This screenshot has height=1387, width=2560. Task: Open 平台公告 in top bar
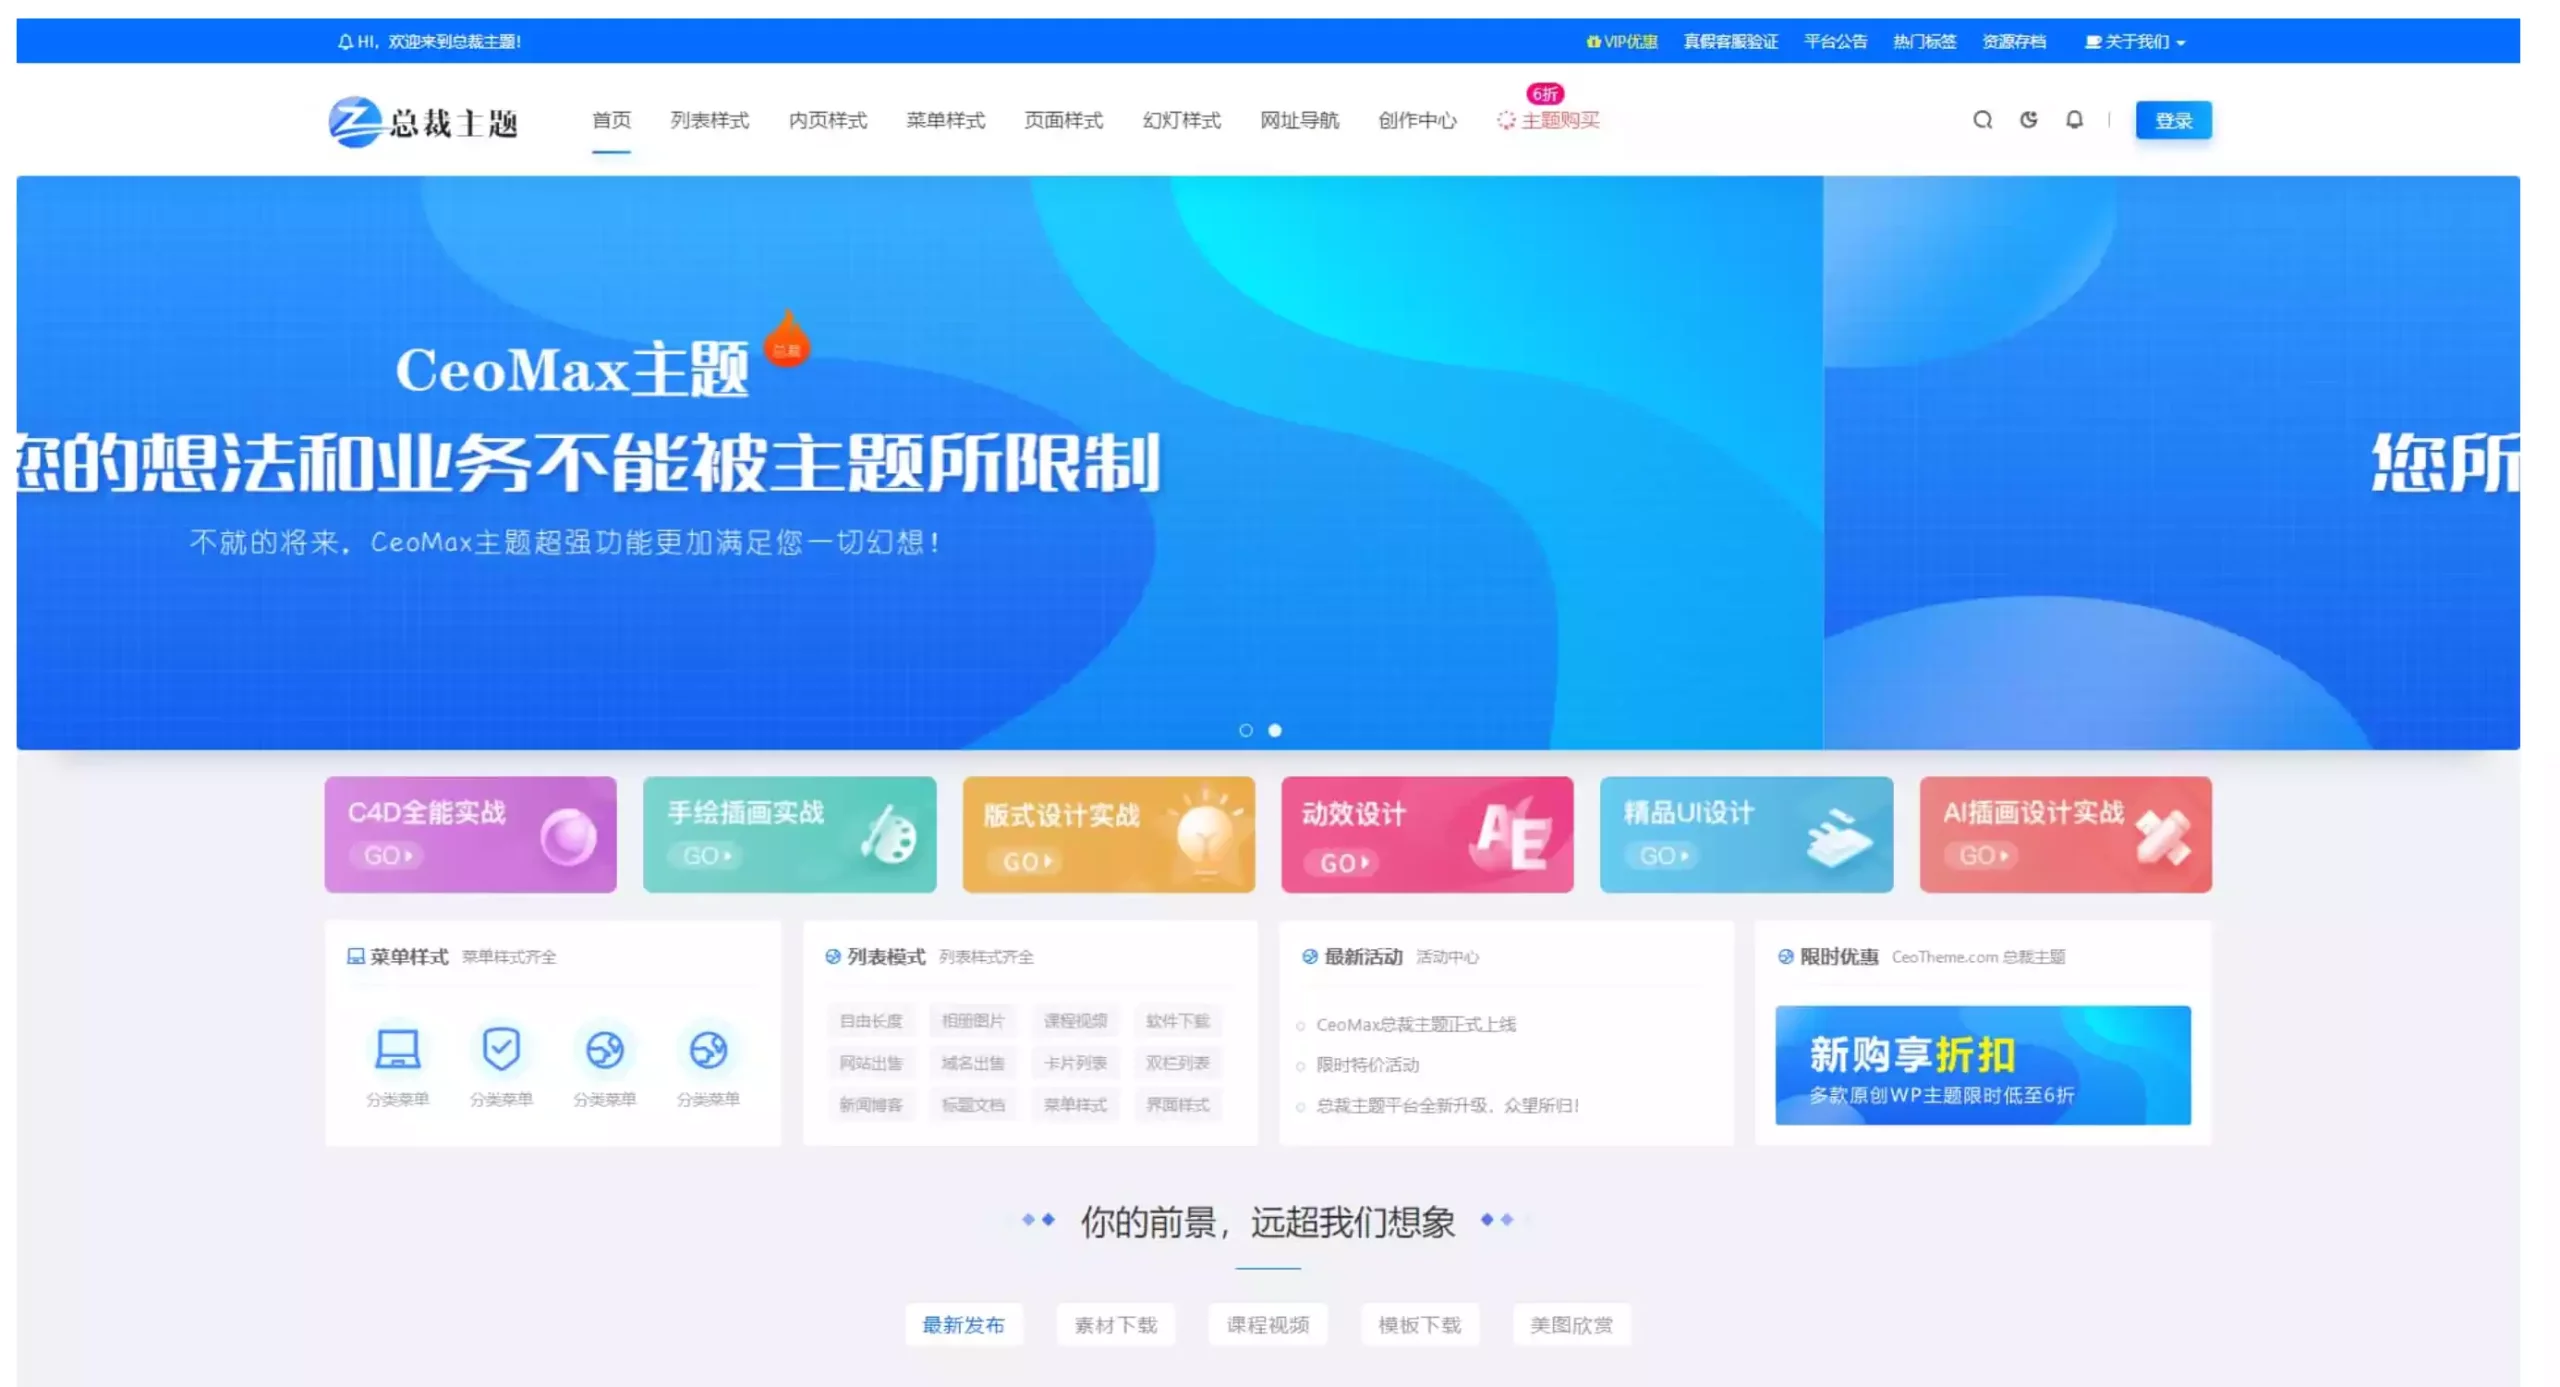1835,41
